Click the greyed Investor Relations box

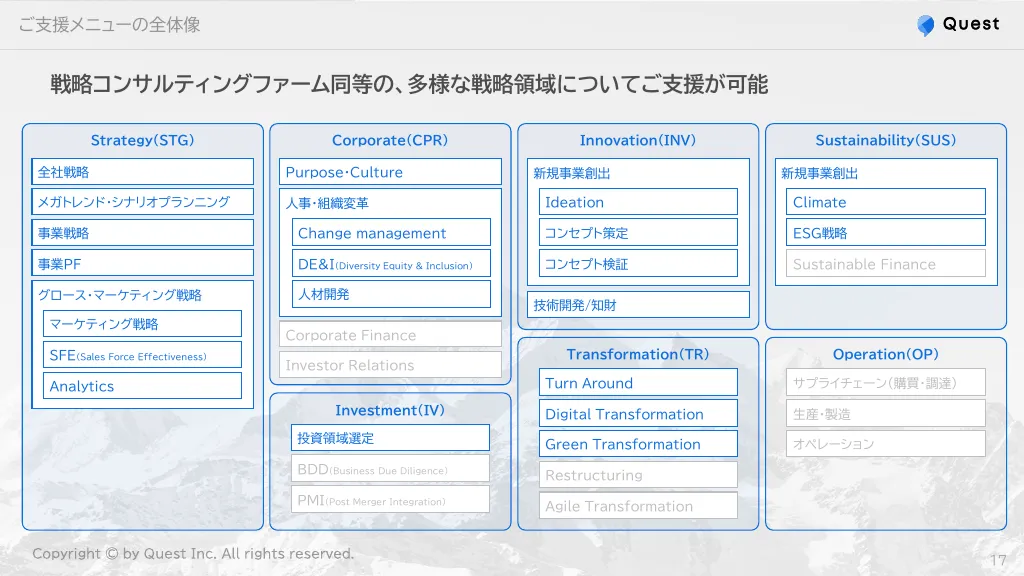point(391,364)
